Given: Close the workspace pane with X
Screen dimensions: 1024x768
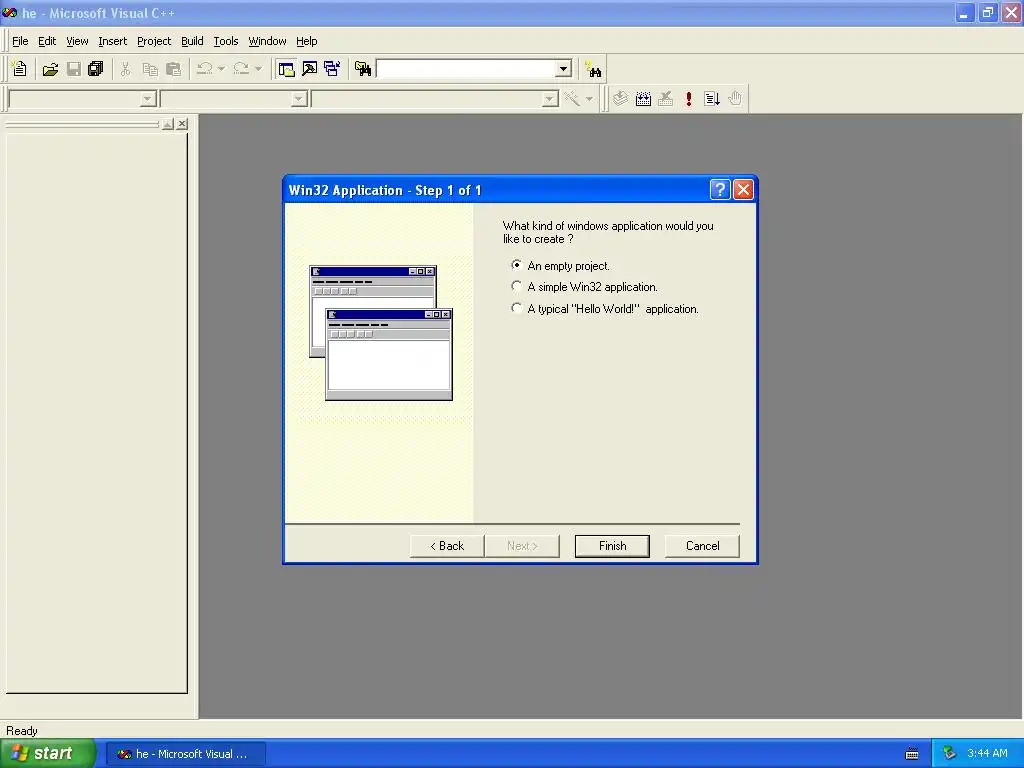Looking at the screenshot, I should click(182, 123).
